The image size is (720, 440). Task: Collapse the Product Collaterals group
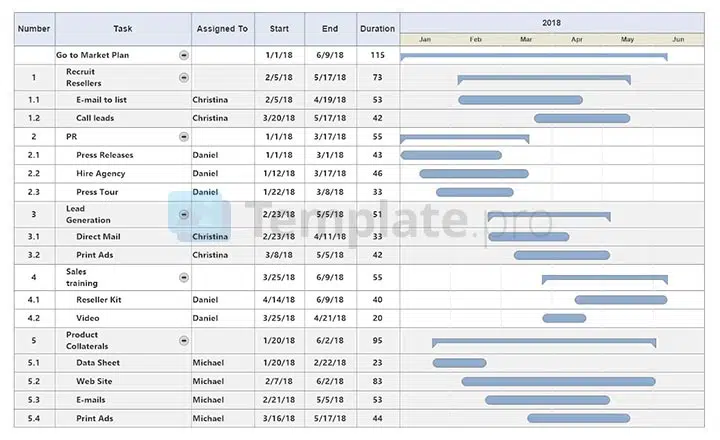[183, 341]
